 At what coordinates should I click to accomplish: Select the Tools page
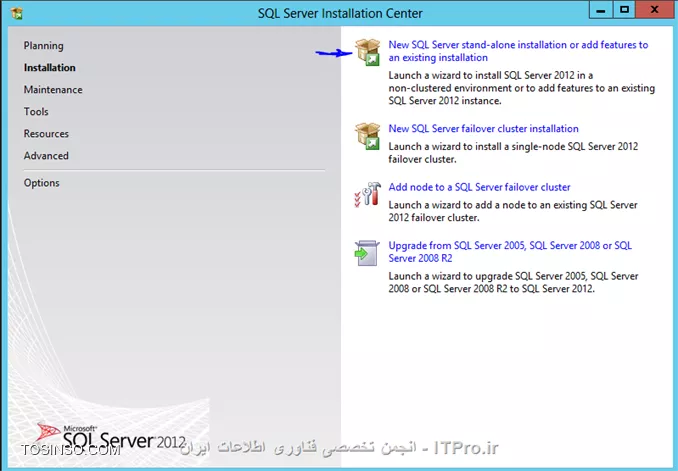36,112
